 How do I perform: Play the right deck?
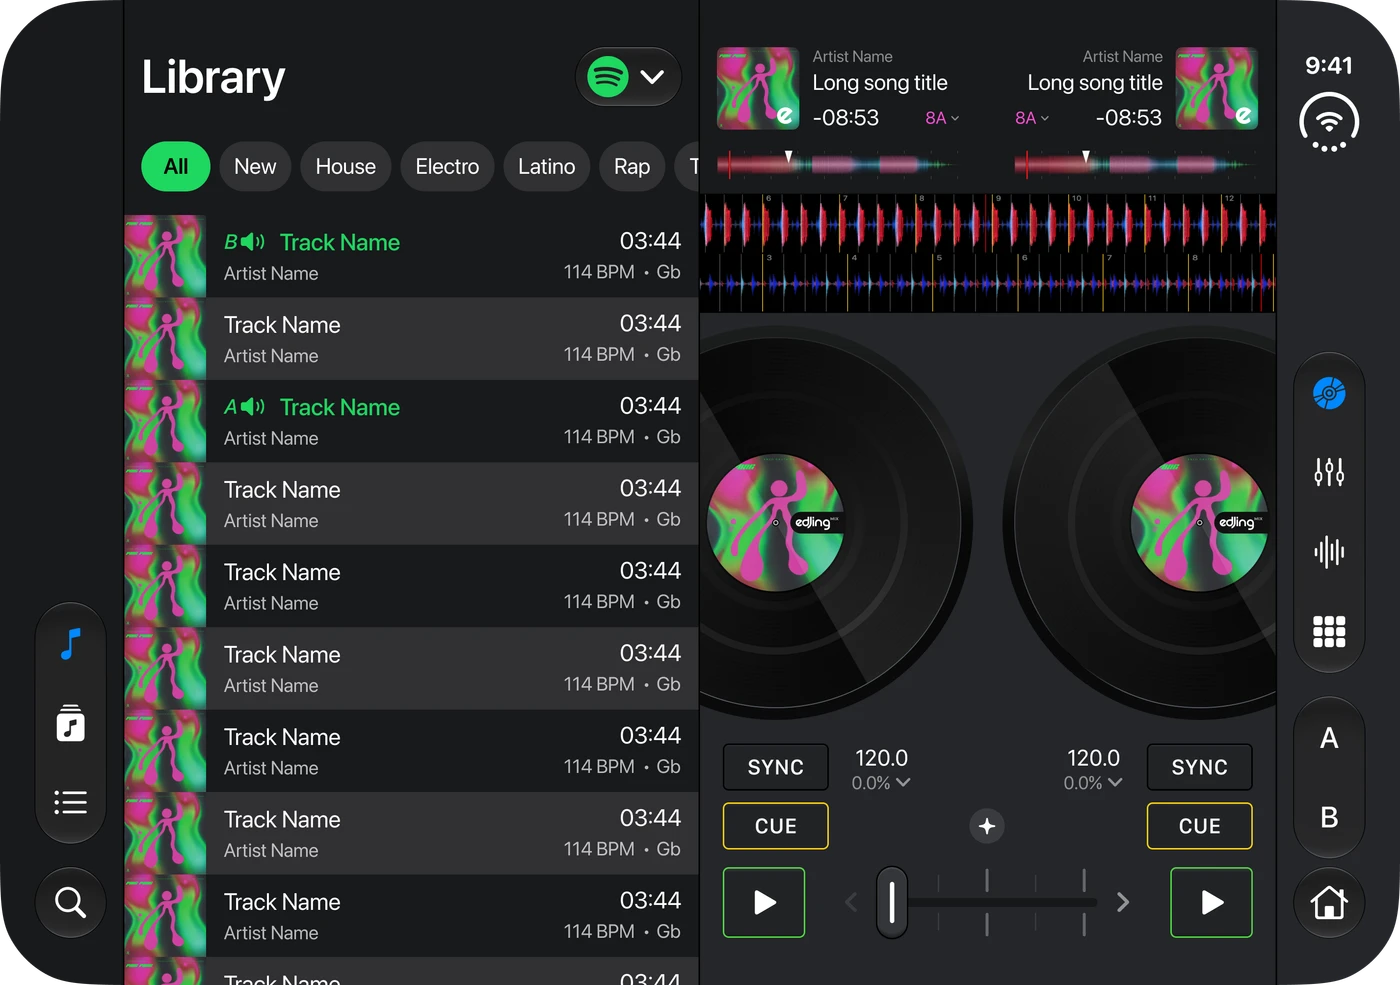coord(1211,903)
